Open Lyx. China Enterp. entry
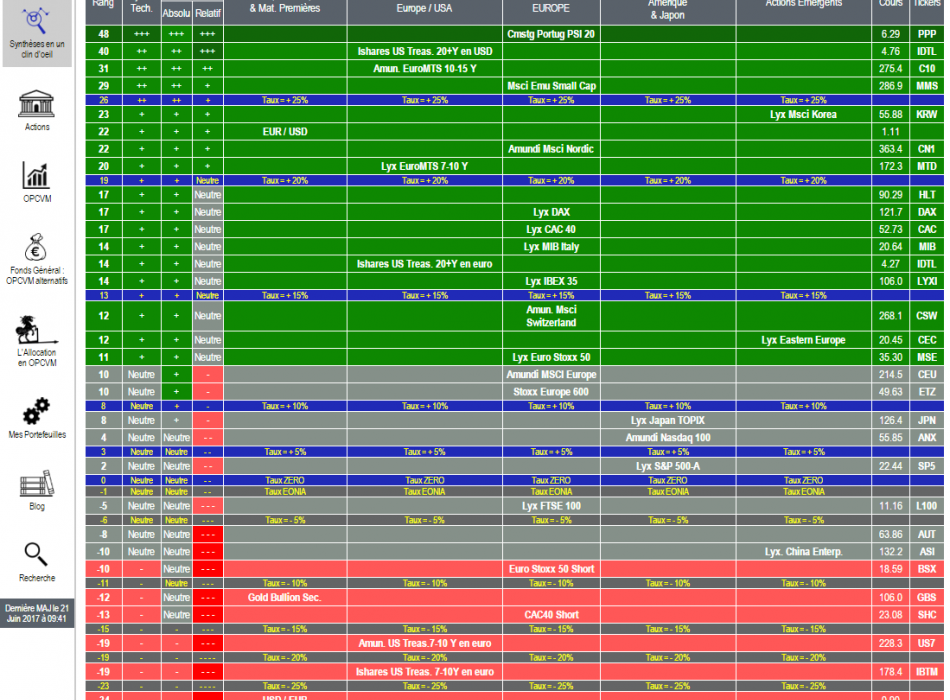The height and width of the screenshot is (700, 950). pos(803,552)
